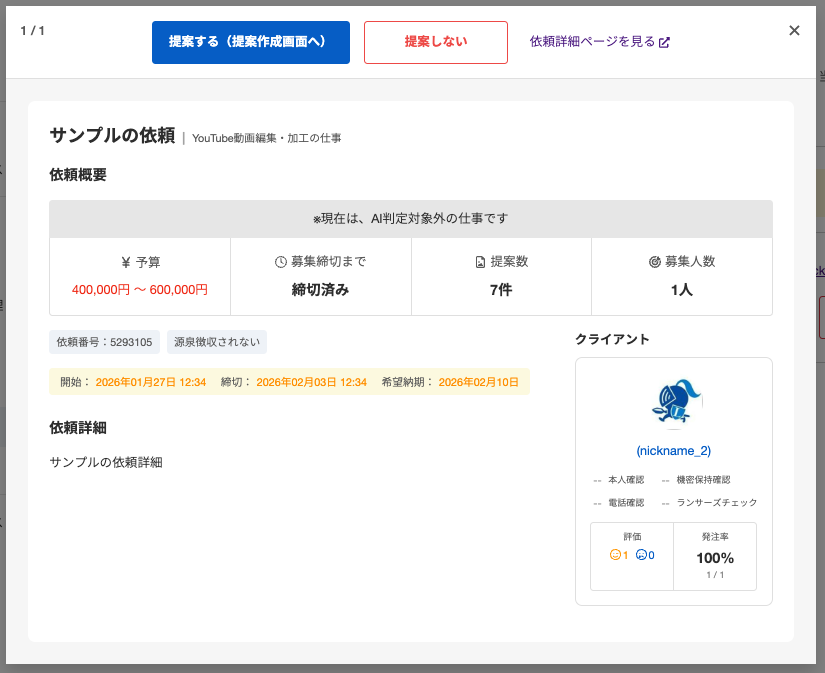825x673 pixels.
Task: Click the 機密保持確認 status label
Action: 703,480
